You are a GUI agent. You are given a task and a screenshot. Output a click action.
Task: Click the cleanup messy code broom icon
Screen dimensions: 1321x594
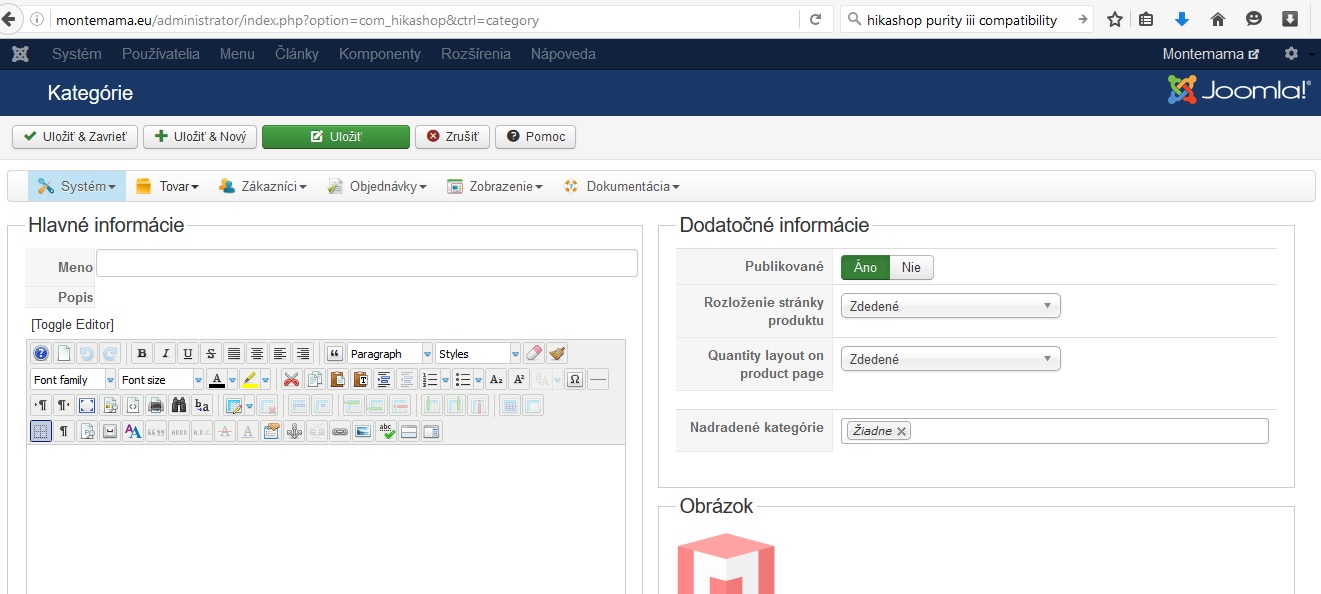pyautogui.click(x=556, y=353)
